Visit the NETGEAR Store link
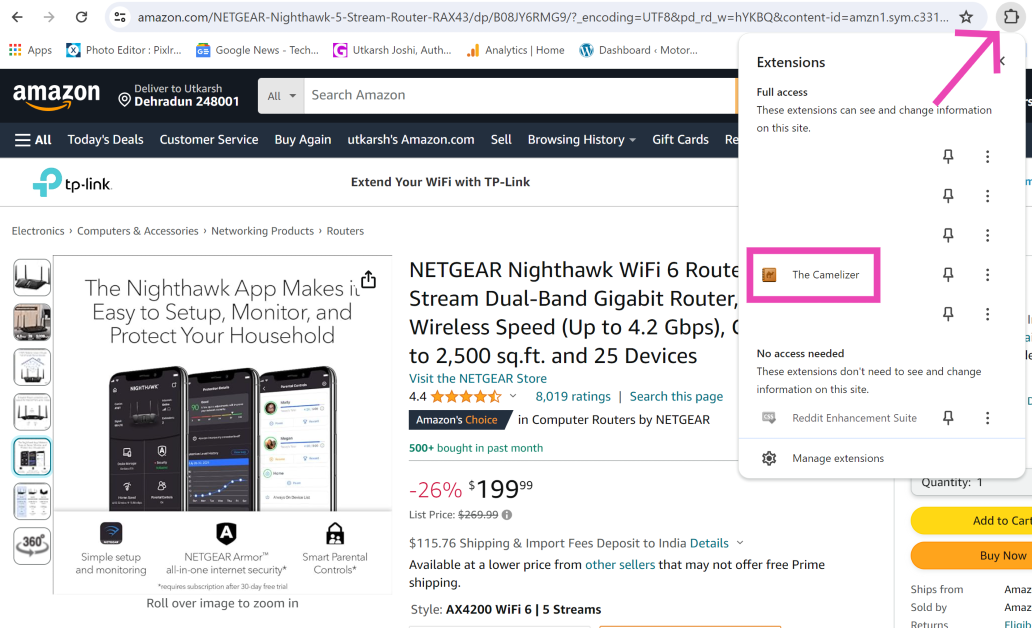1032x628 pixels. coord(478,378)
